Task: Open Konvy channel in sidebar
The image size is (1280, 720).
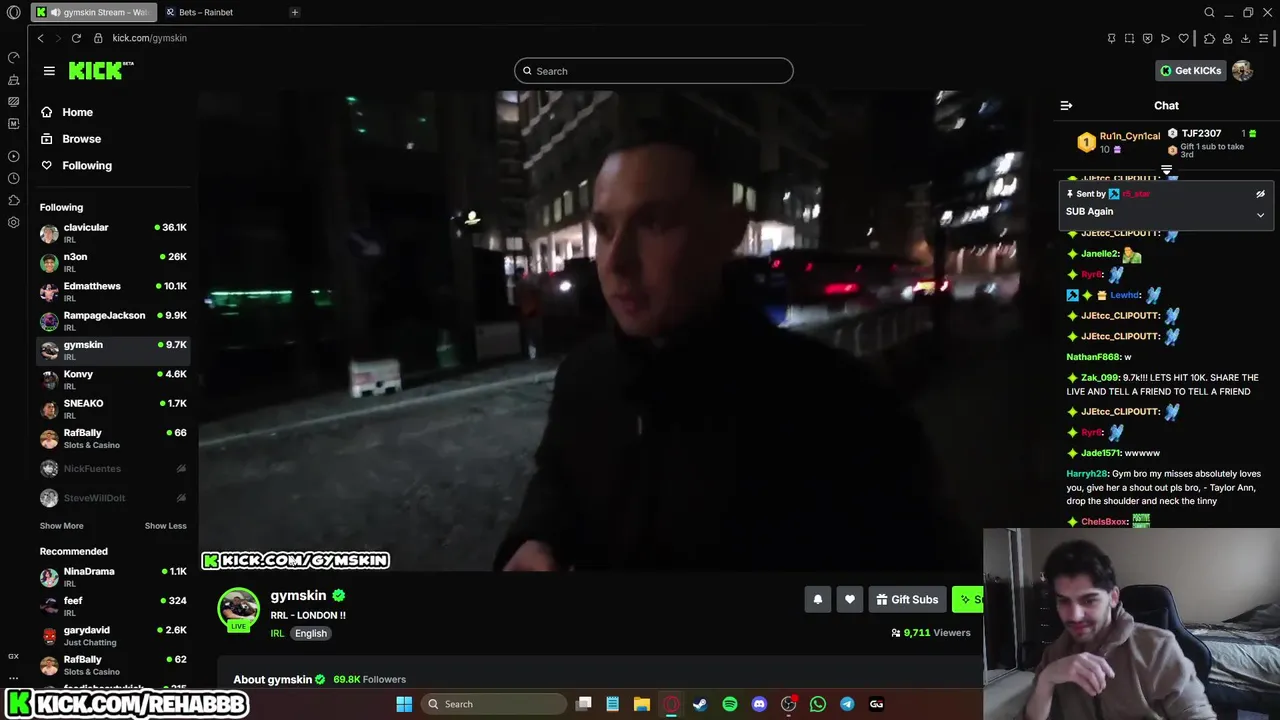Action: (113, 379)
